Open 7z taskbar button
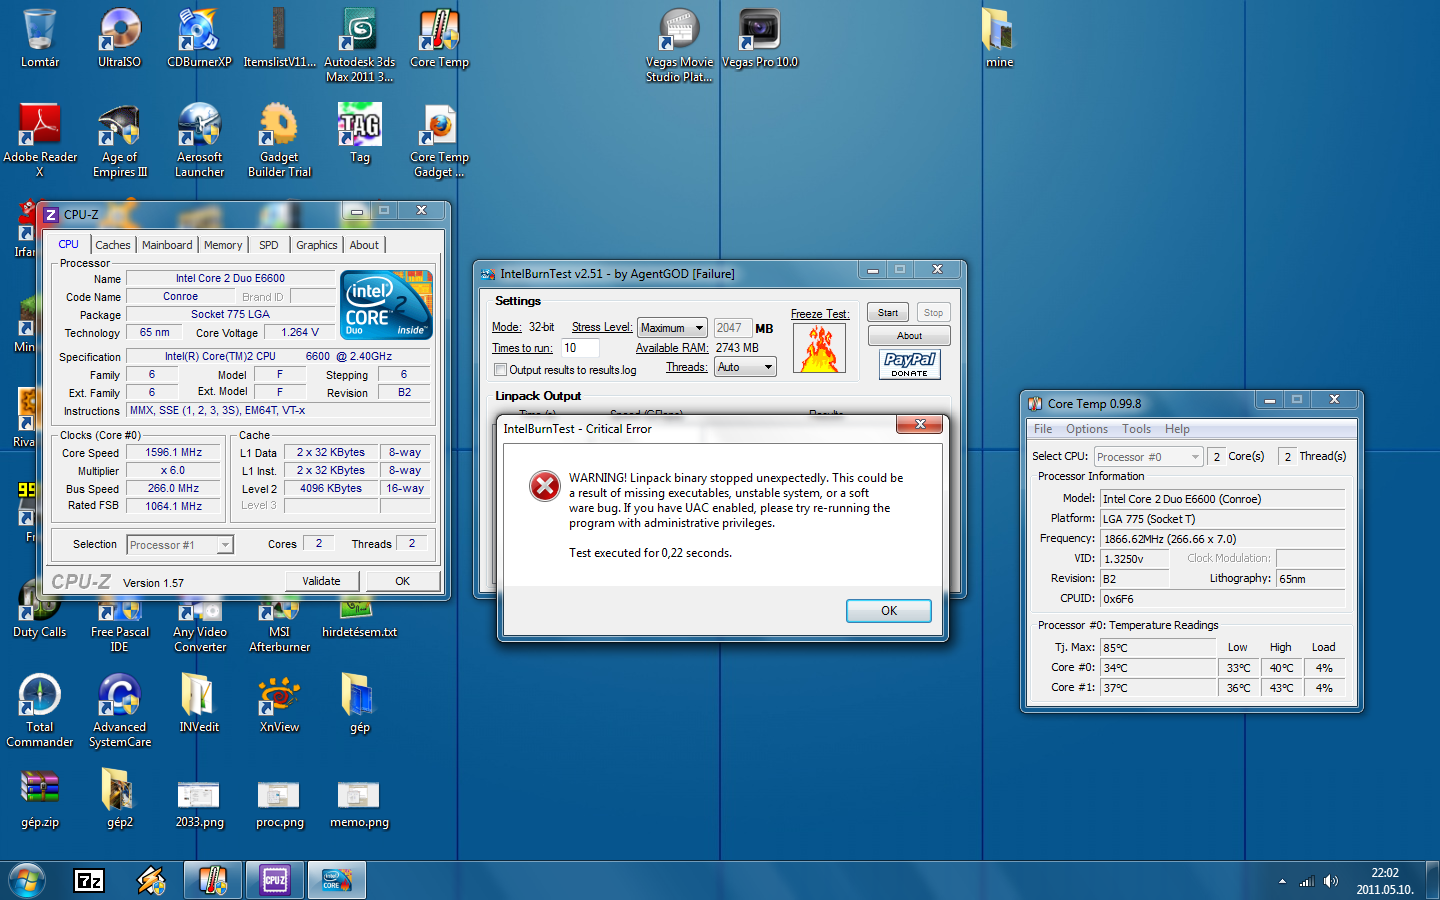This screenshot has width=1440, height=900. 89,880
